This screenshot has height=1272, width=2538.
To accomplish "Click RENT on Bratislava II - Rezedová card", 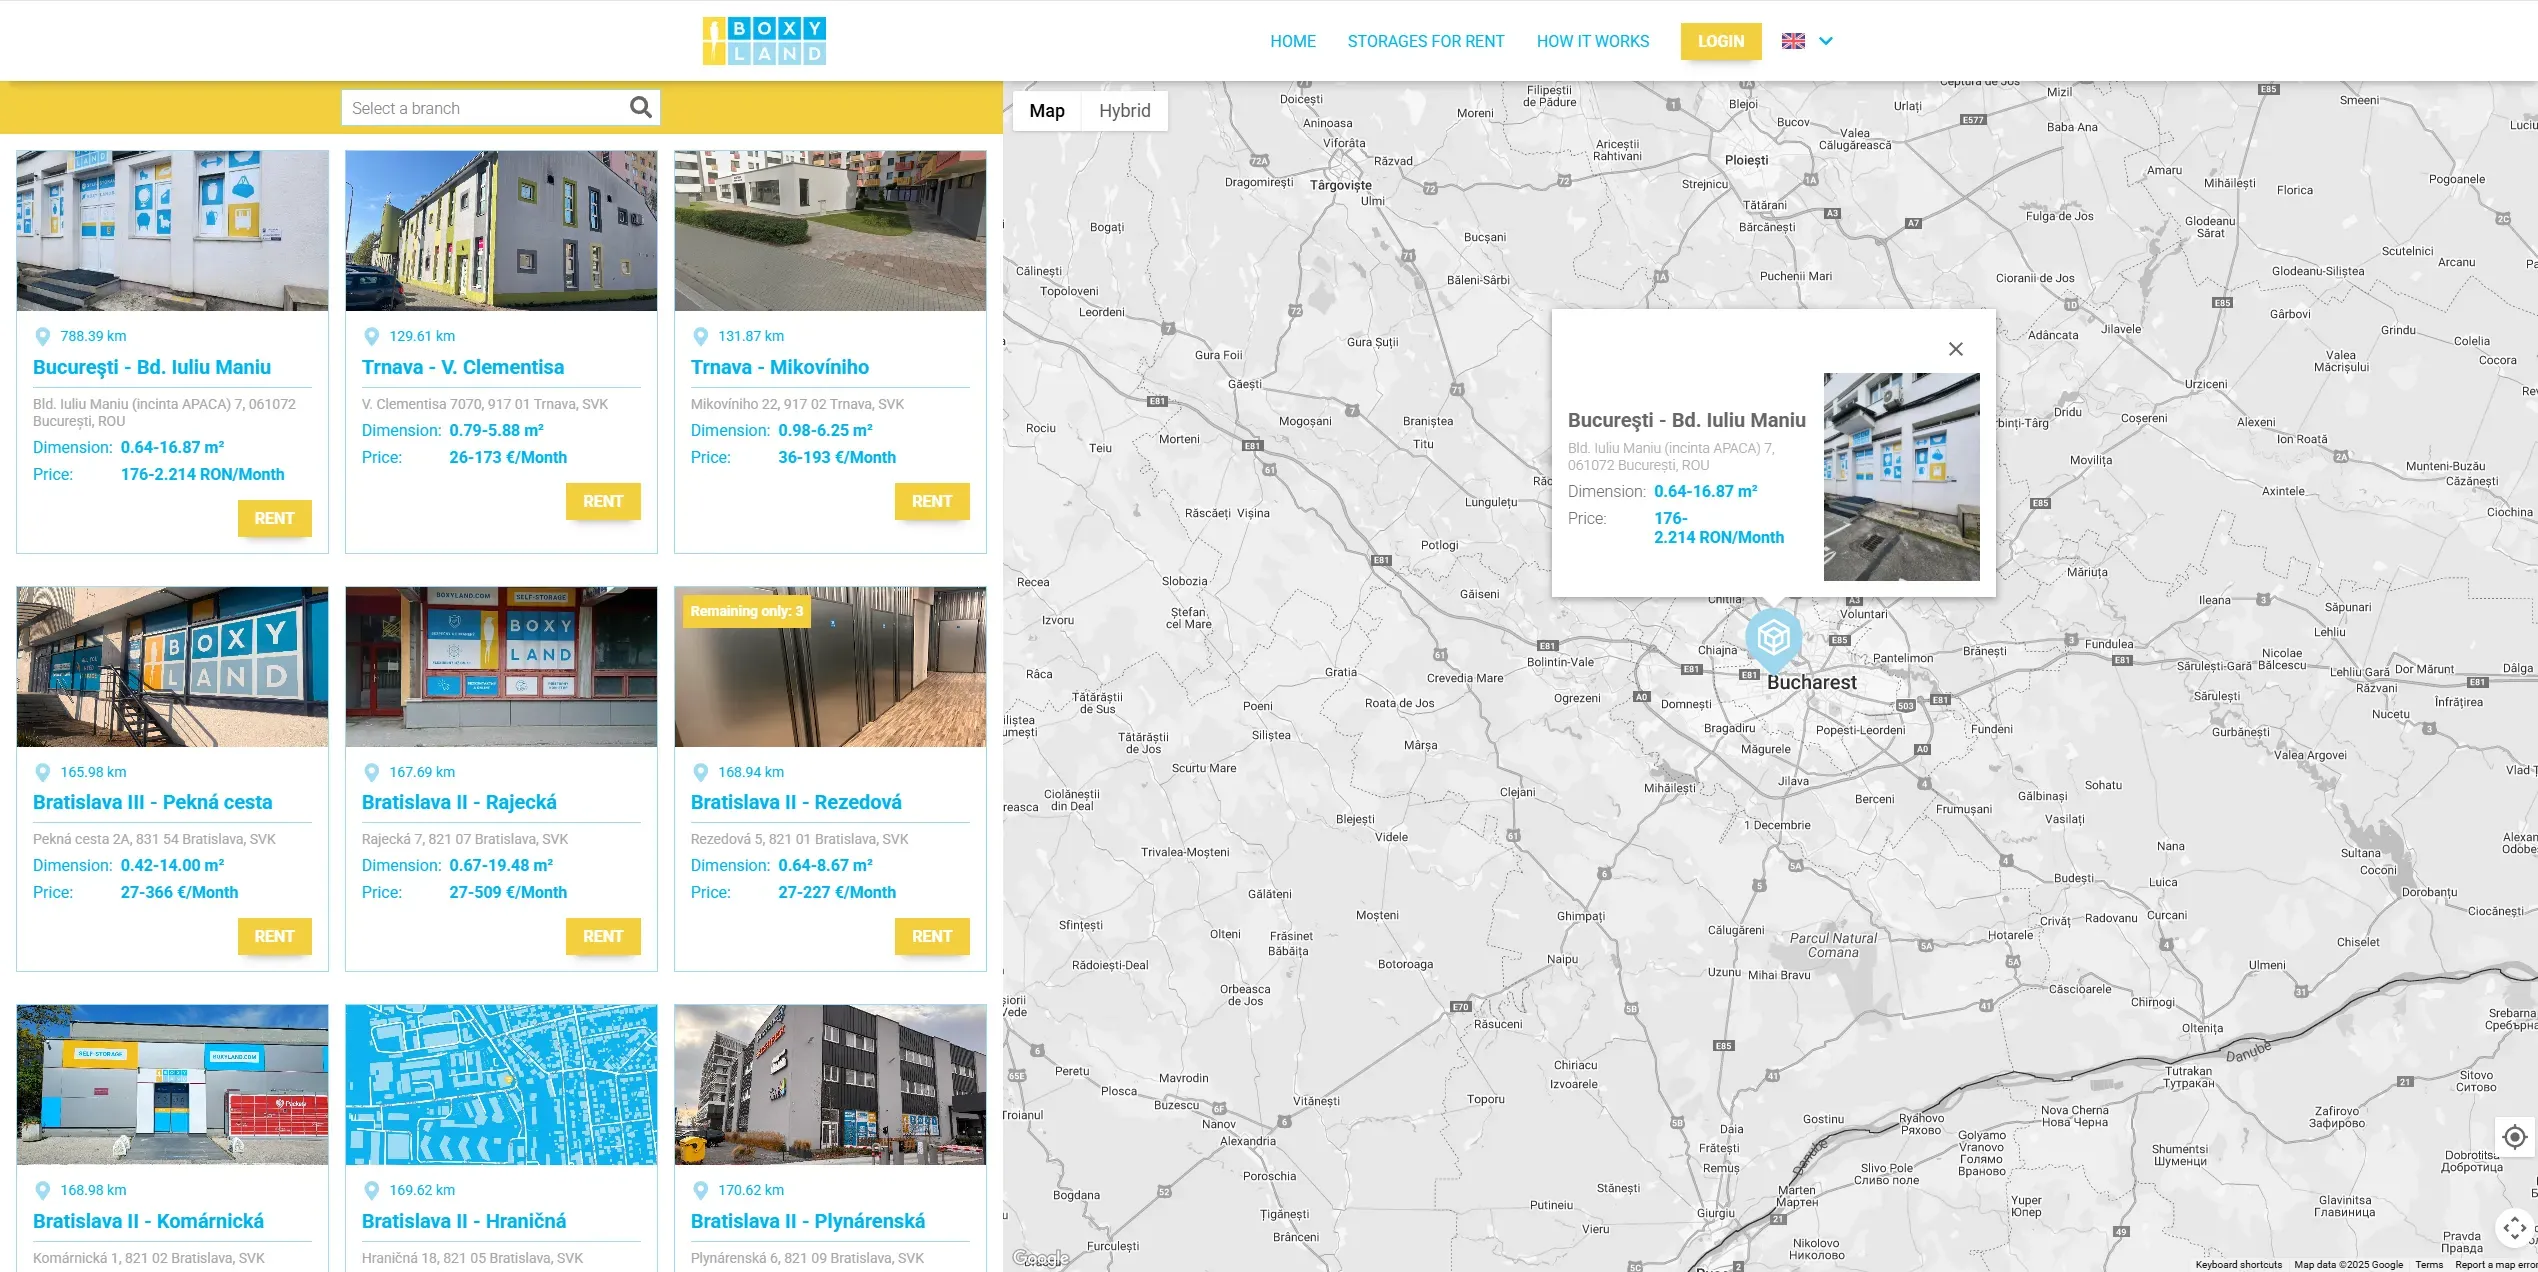I will (932, 936).
